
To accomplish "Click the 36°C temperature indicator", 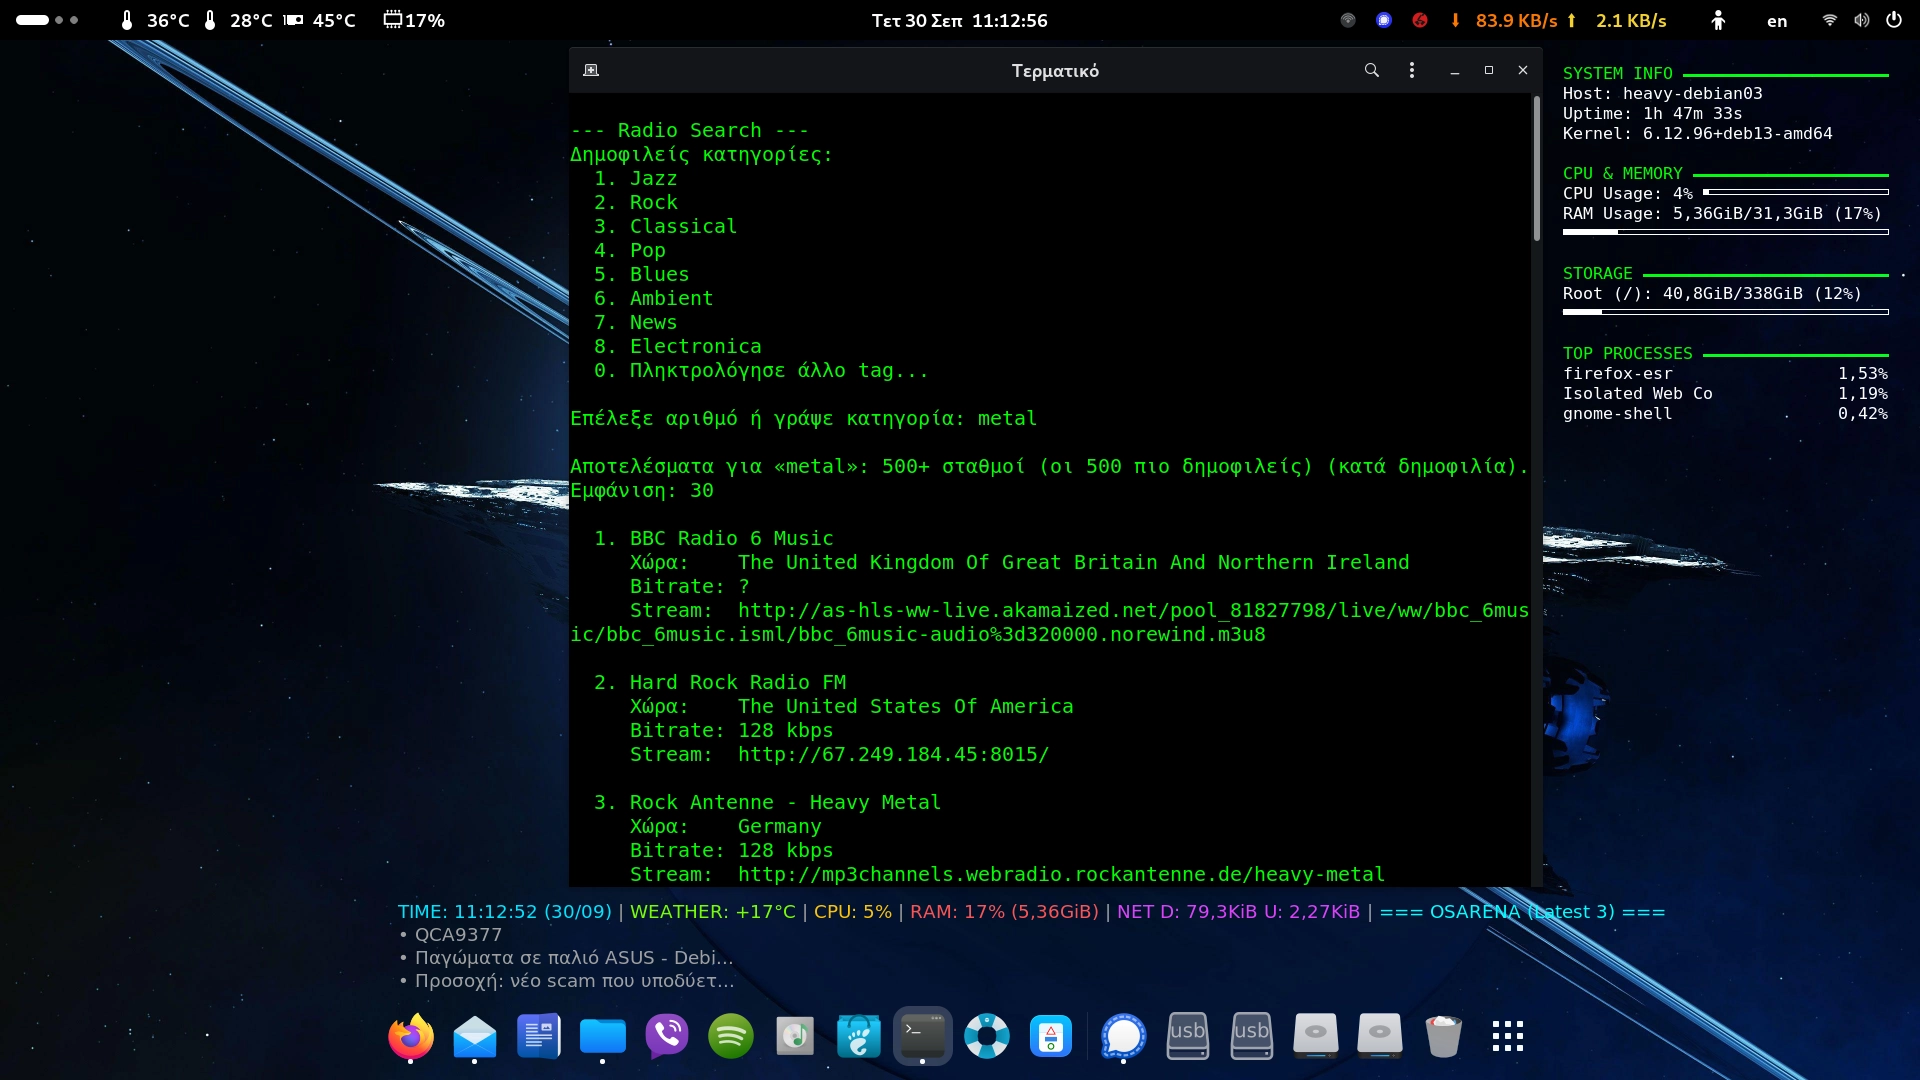I will 155,20.
